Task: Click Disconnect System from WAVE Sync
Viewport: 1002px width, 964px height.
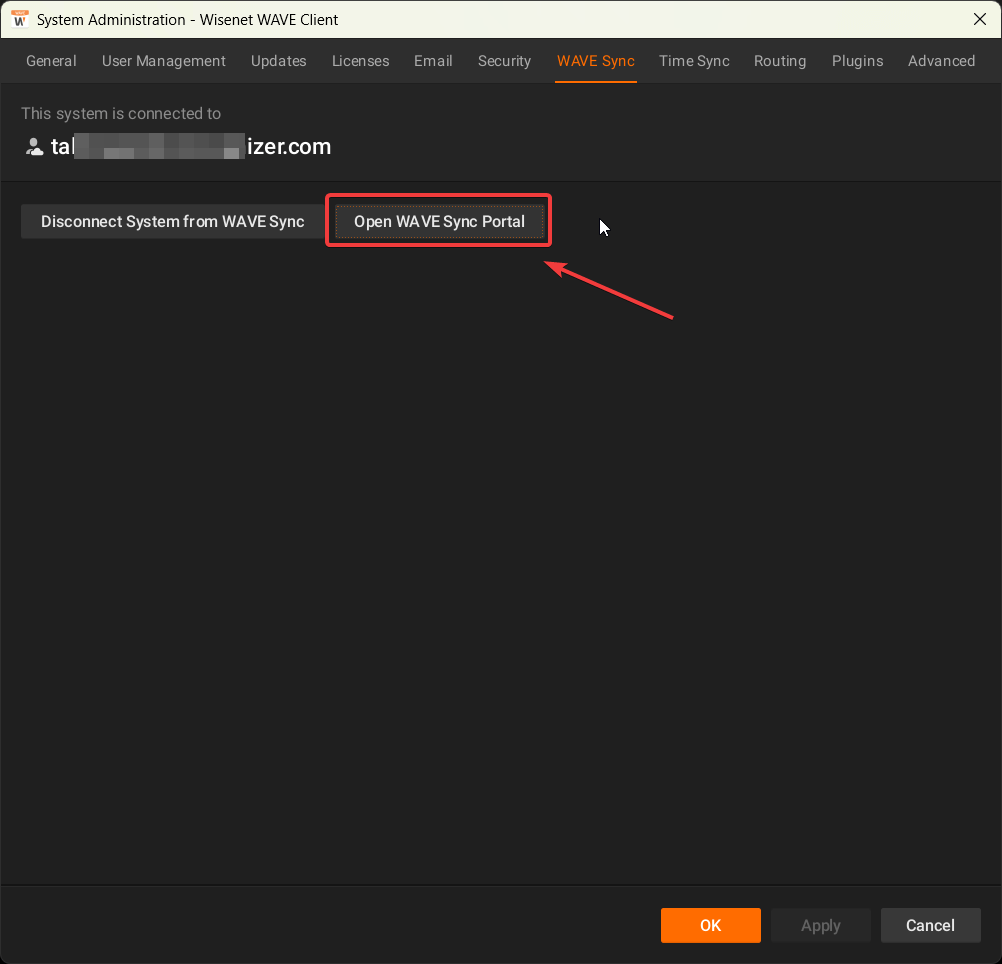Action: pyautogui.click(x=173, y=222)
